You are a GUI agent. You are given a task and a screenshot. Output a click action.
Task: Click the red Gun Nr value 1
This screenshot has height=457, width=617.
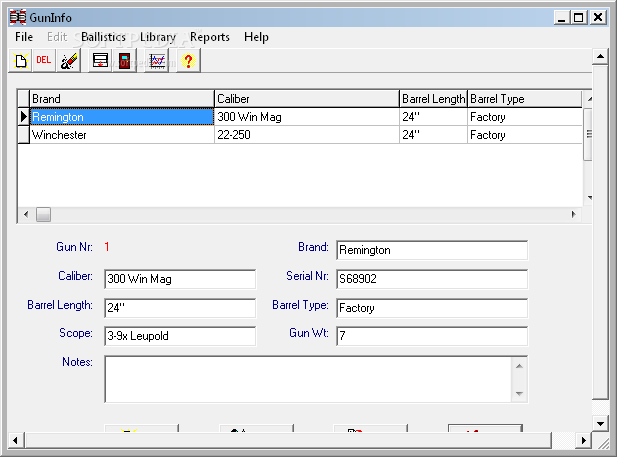point(107,247)
